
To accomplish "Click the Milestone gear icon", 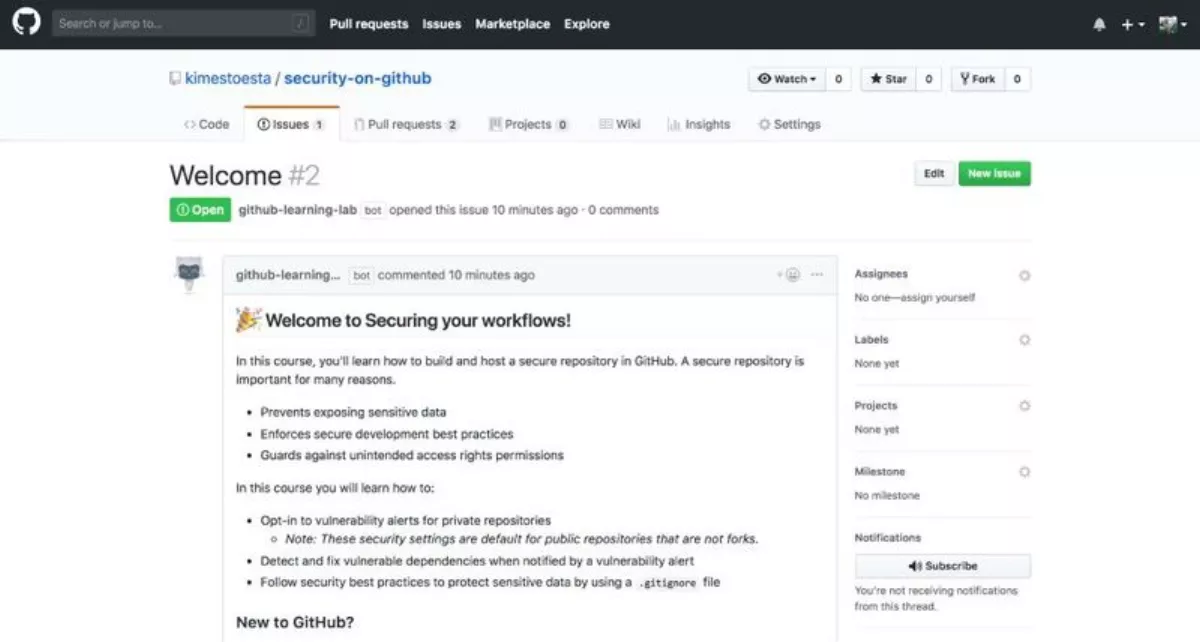I will [1024, 472].
